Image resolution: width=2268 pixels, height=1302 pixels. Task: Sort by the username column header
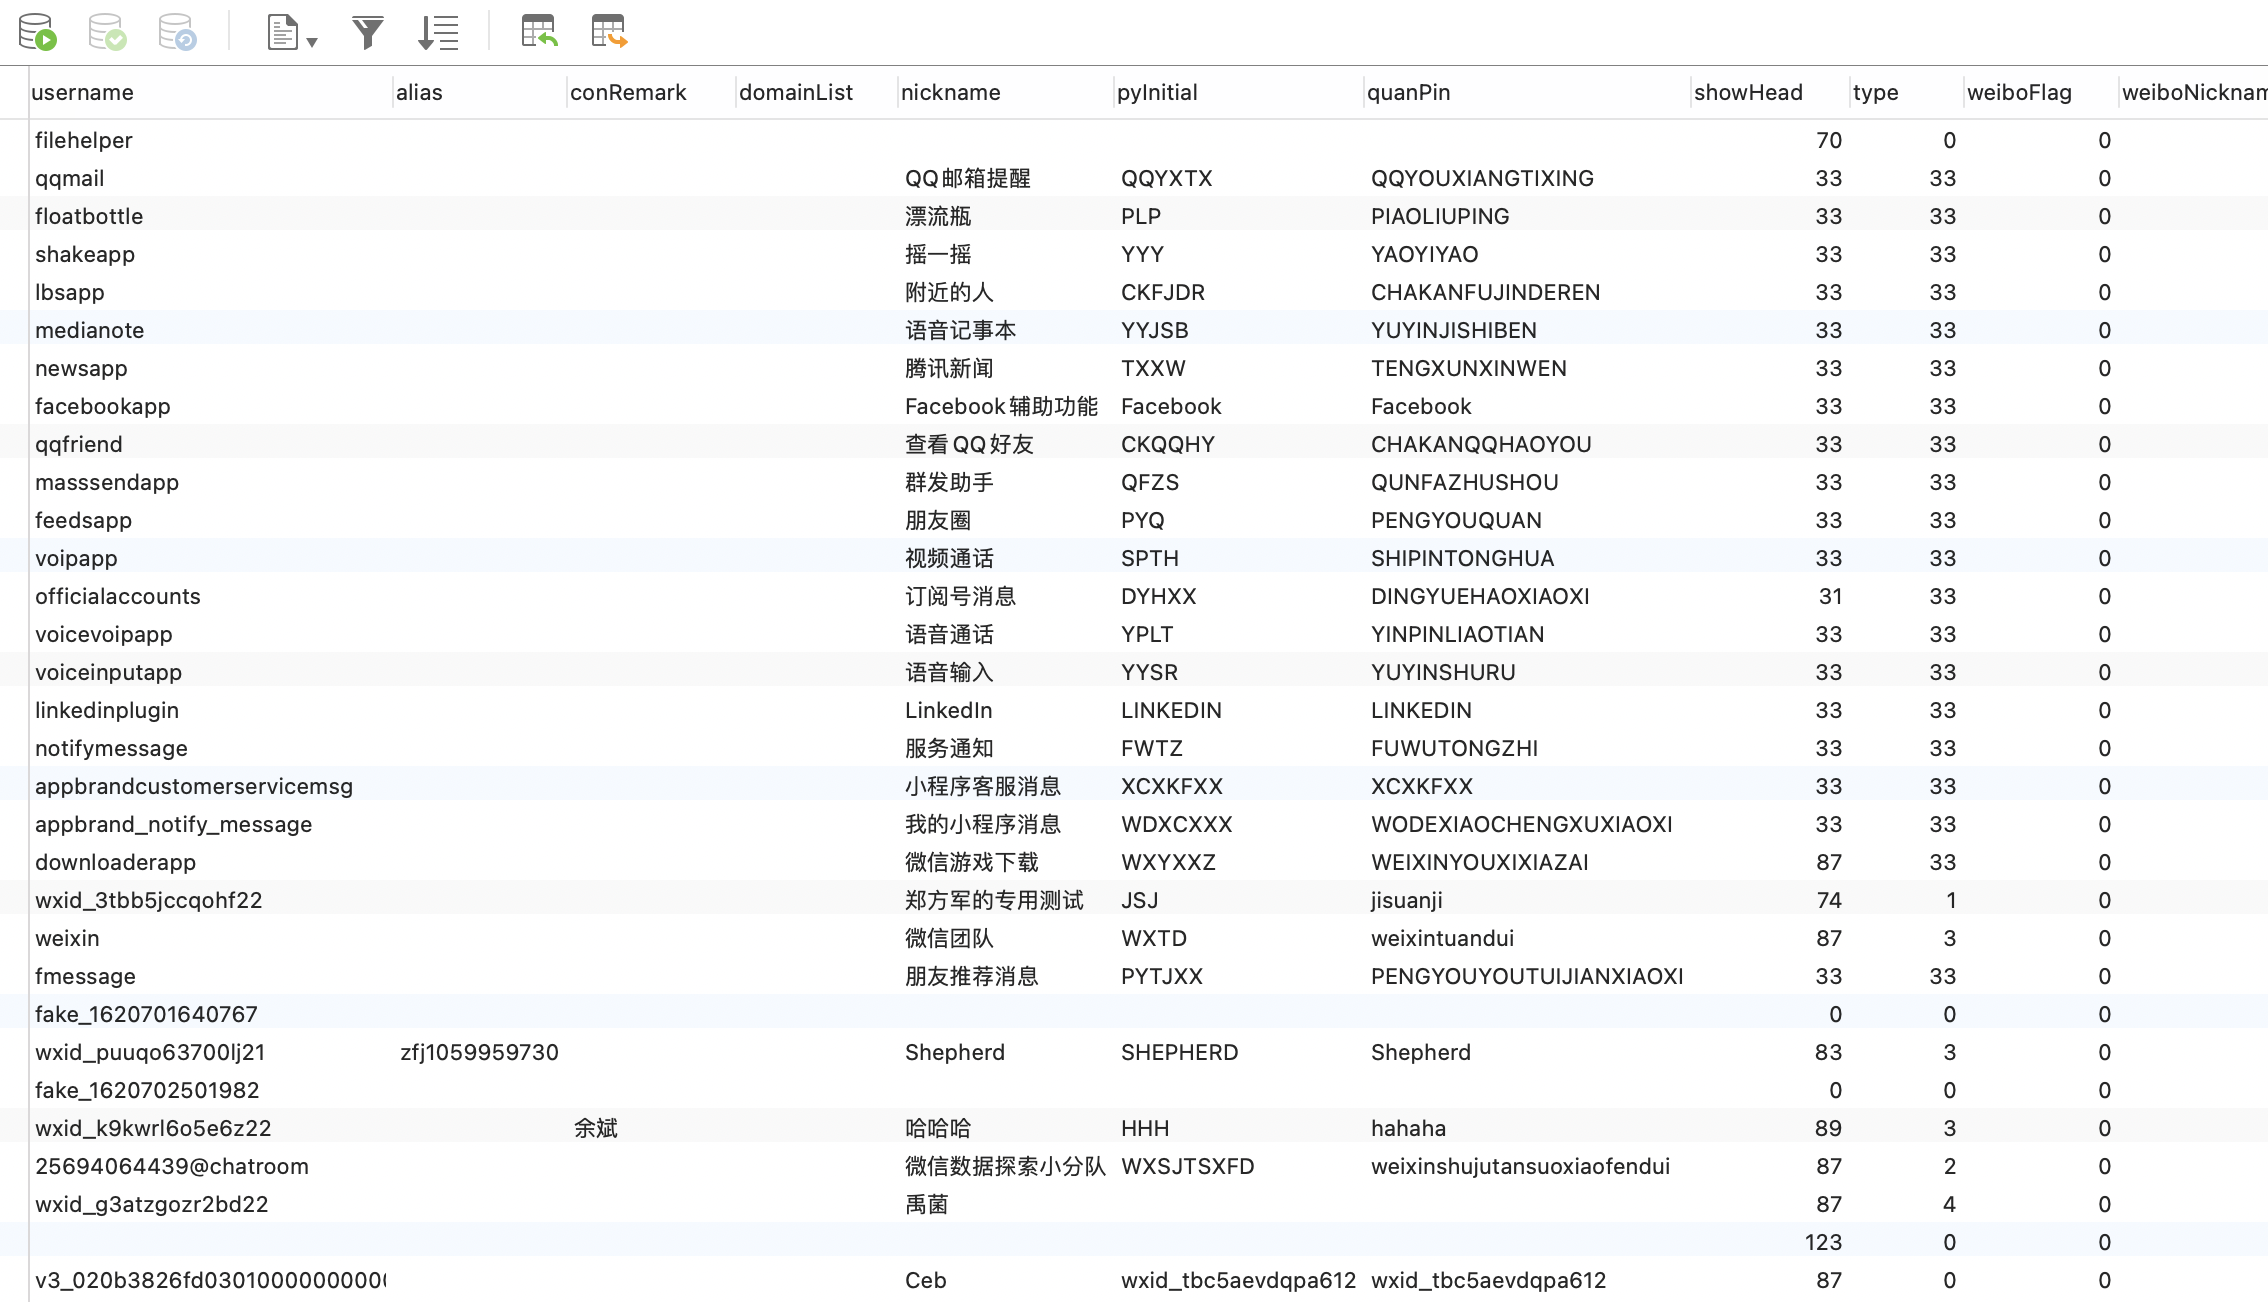point(82,93)
